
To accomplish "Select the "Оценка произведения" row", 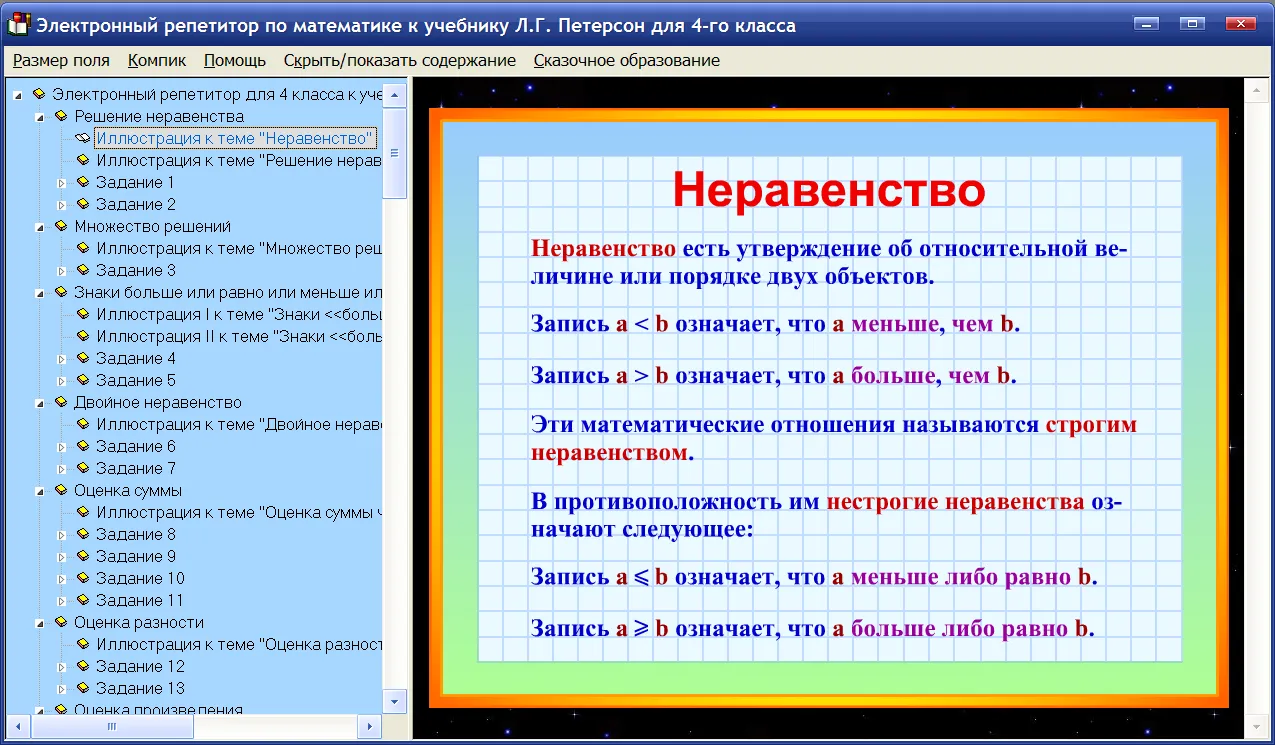I will pos(158,709).
